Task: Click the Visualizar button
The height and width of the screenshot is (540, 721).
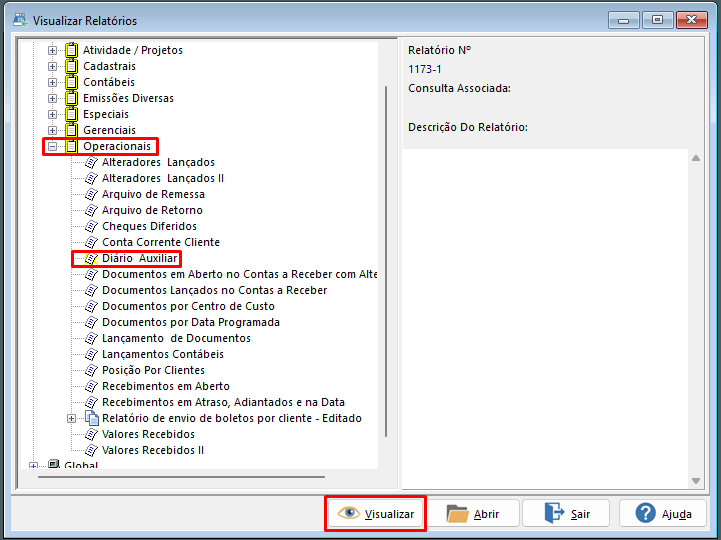Action: [376, 513]
